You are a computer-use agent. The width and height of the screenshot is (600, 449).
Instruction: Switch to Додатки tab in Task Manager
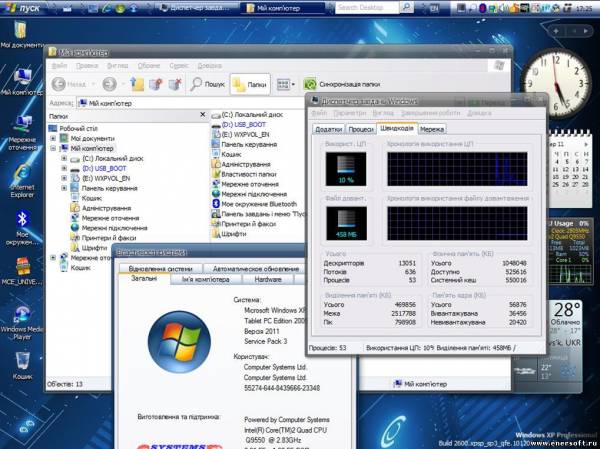click(328, 129)
